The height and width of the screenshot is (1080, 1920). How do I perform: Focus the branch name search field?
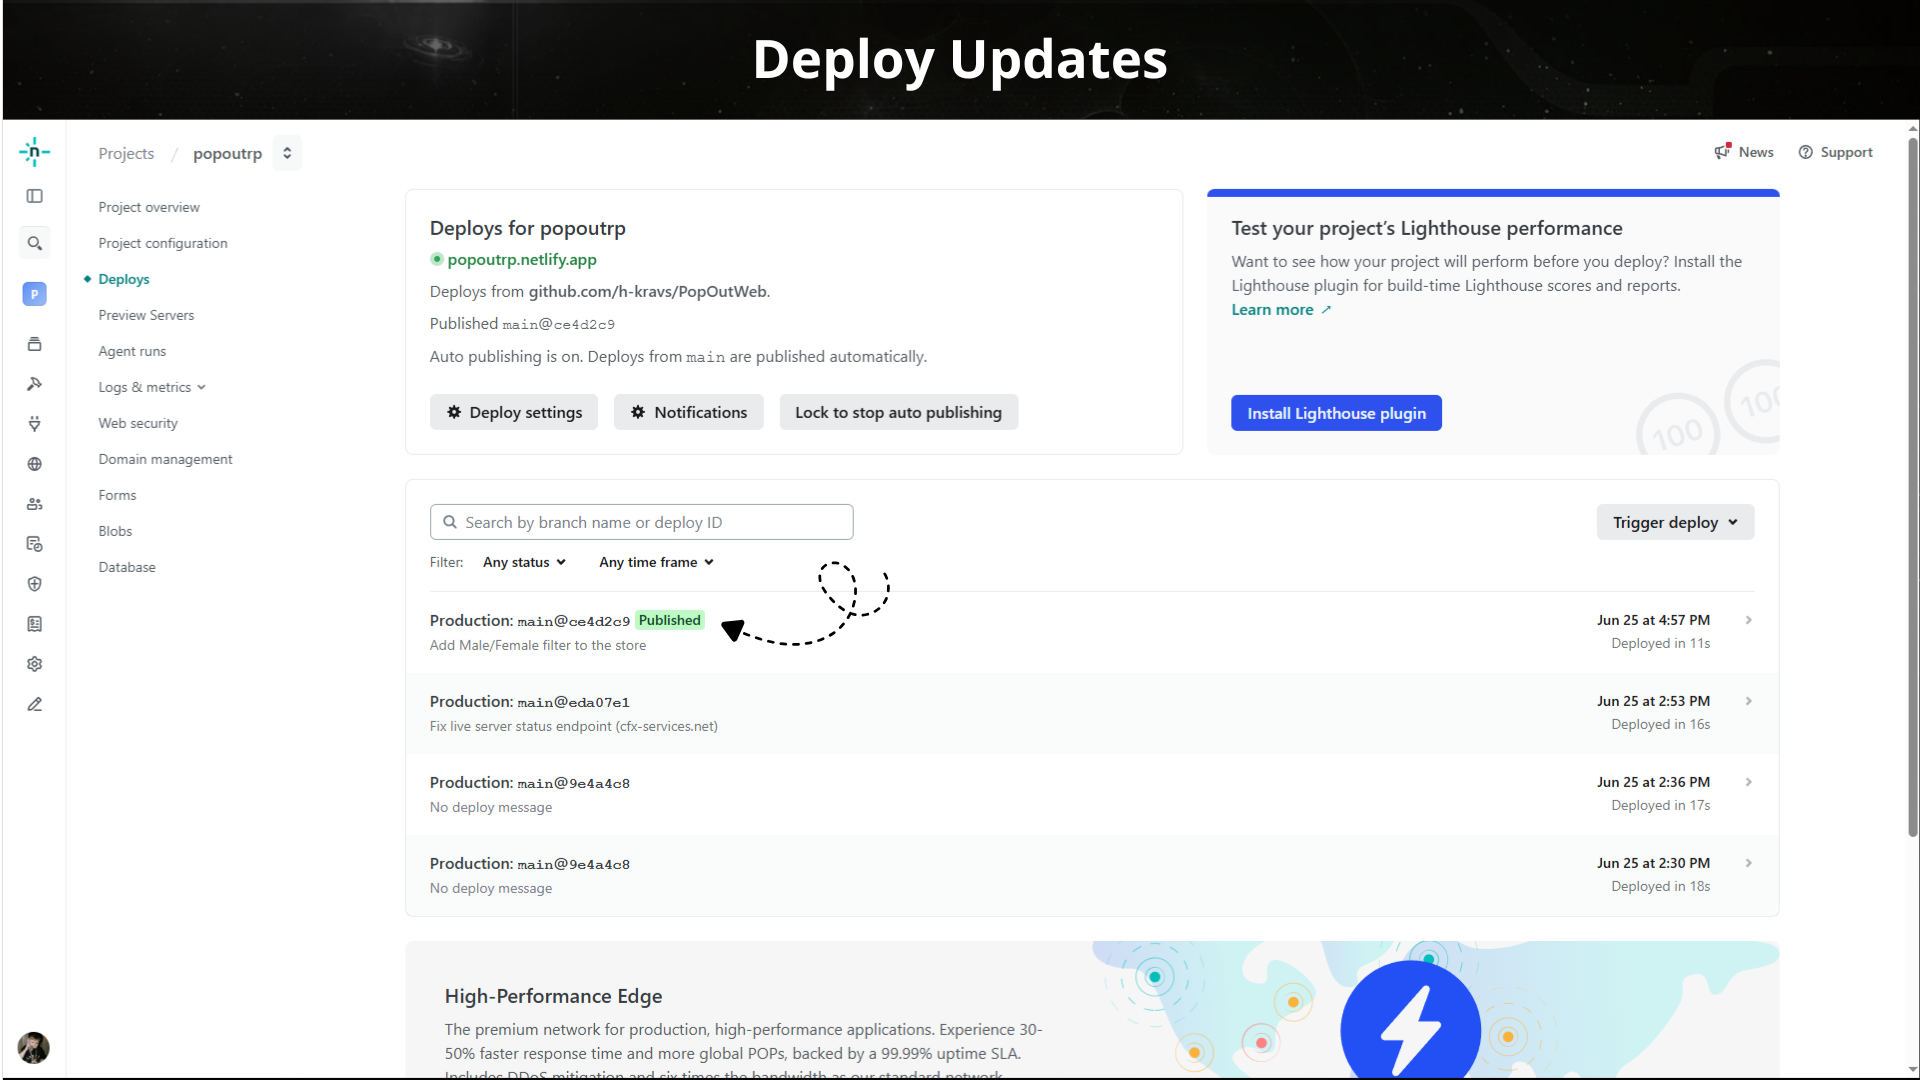(x=641, y=522)
